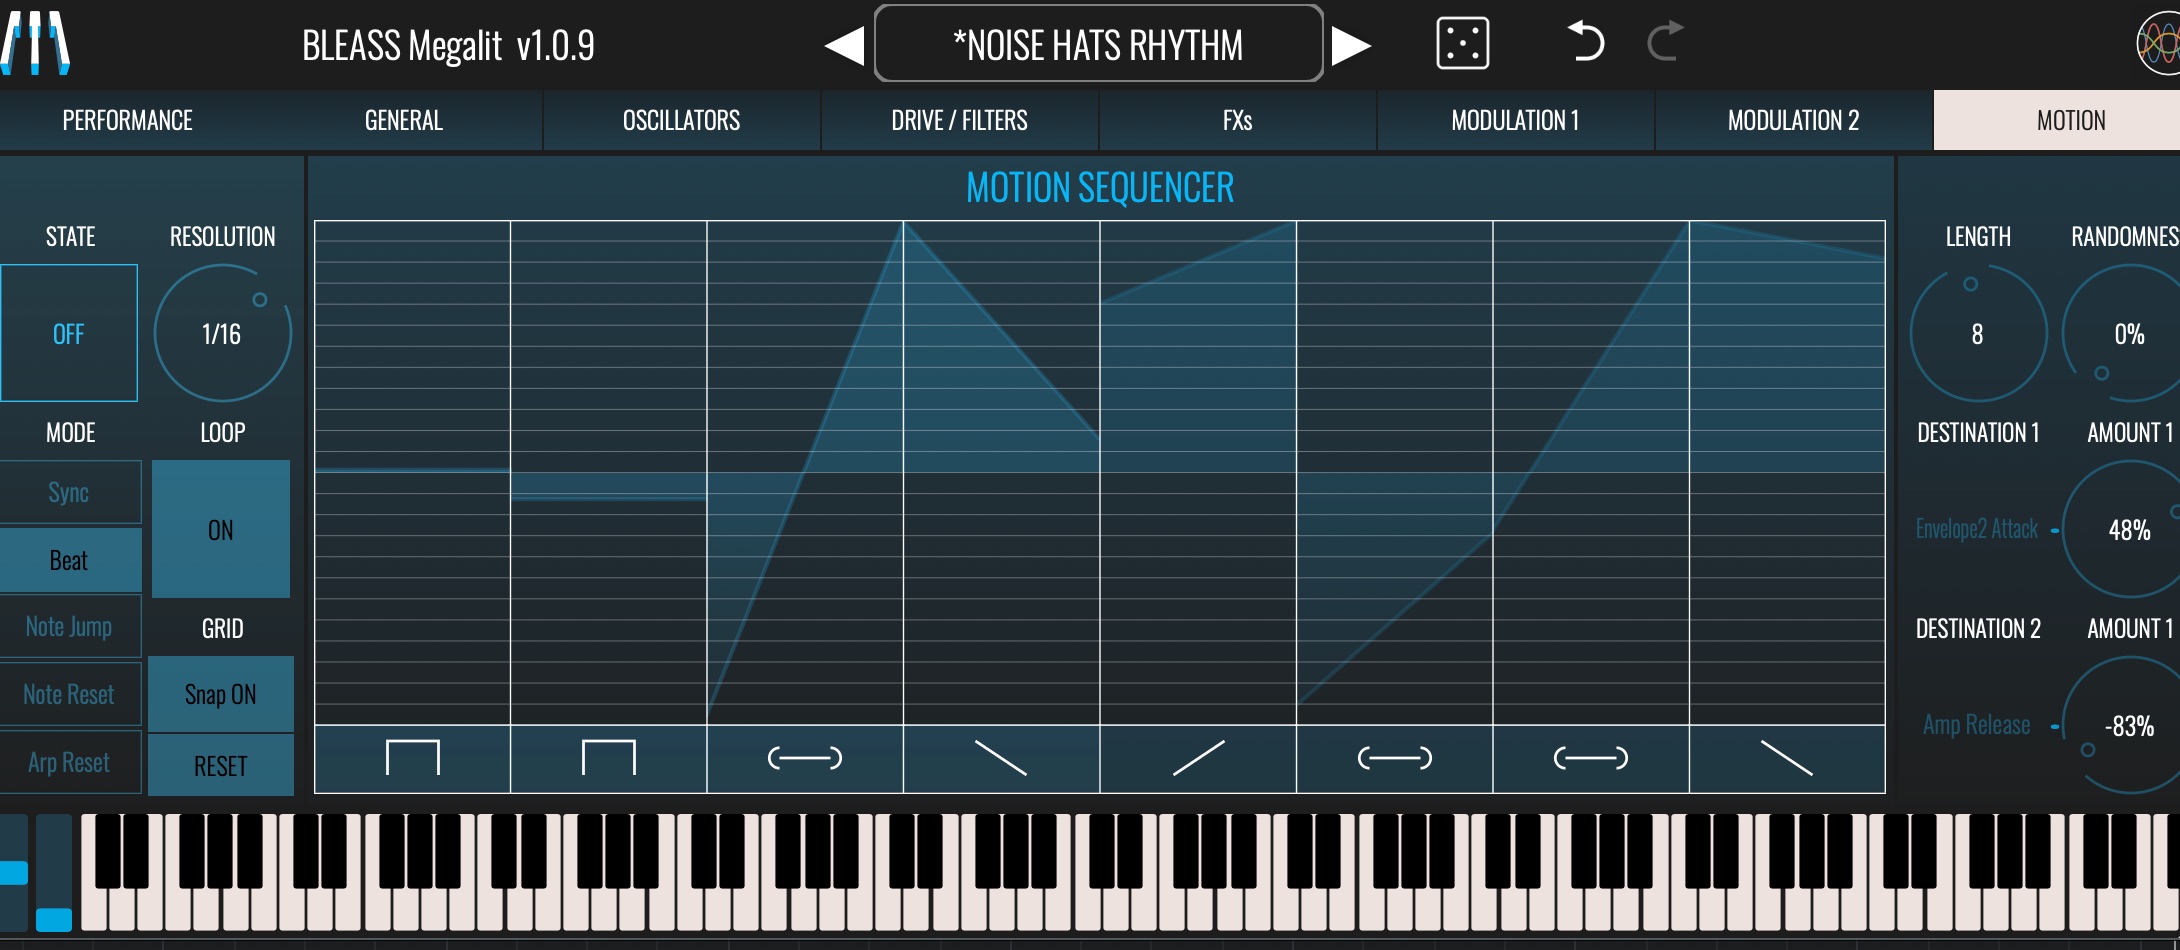Toggle the Loop ON button
The height and width of the screenshot is (950, 2180).
click(x=221, y=529)
